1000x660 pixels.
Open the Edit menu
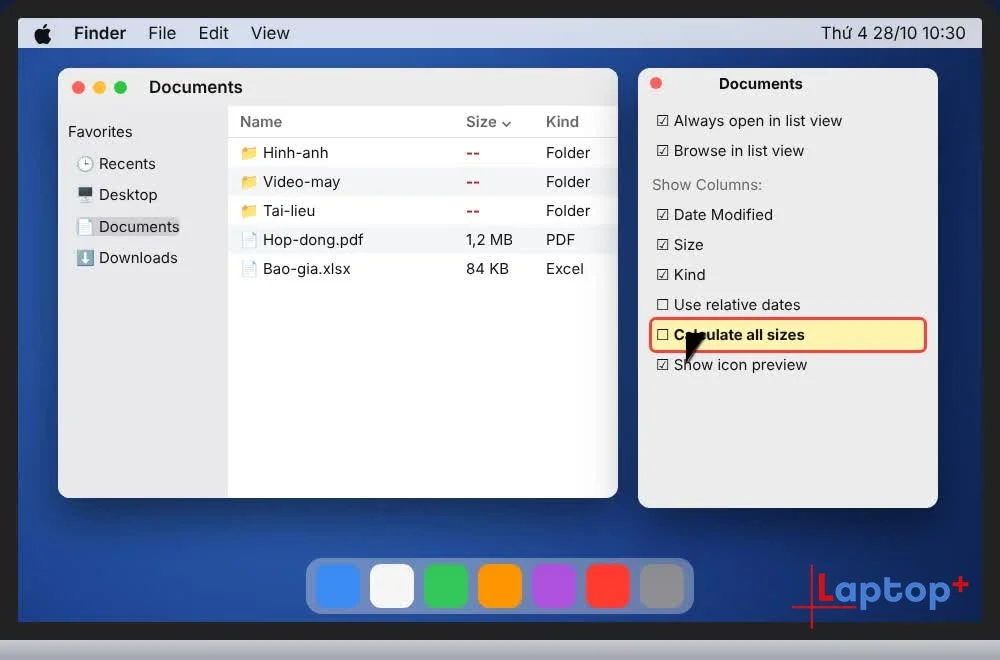click(213, 33)
